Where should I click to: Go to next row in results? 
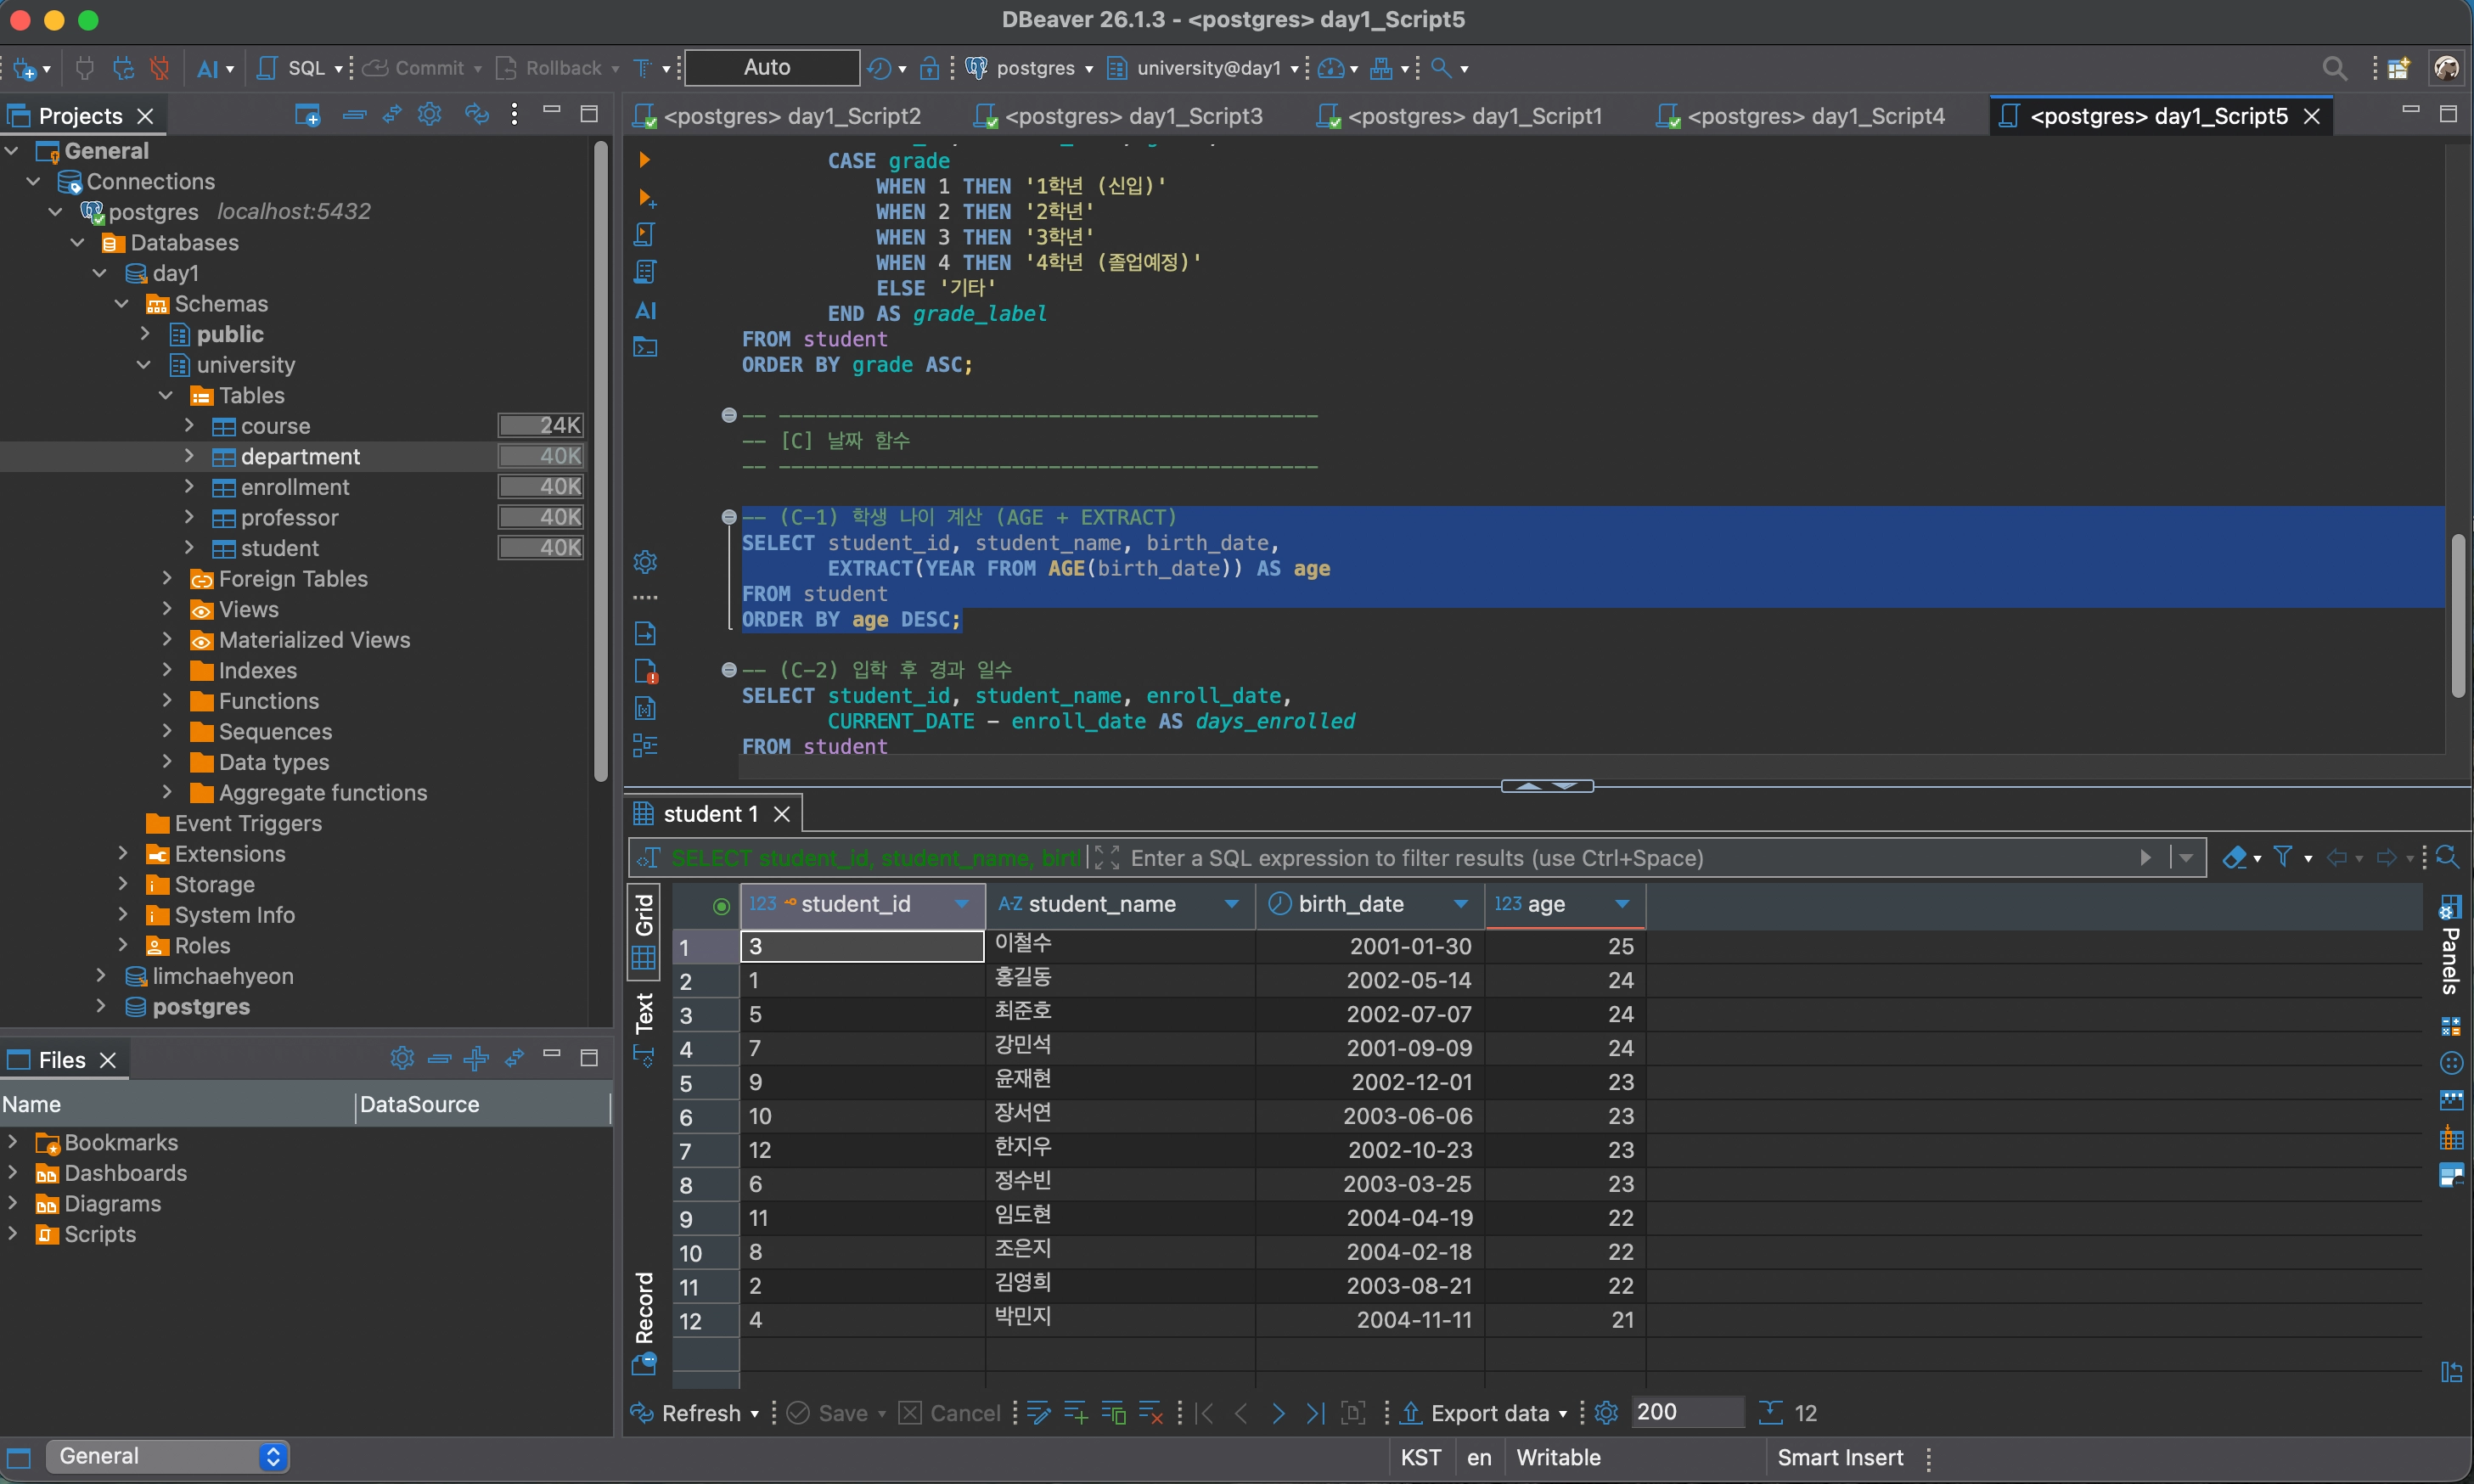[x=1278, y=1413]
